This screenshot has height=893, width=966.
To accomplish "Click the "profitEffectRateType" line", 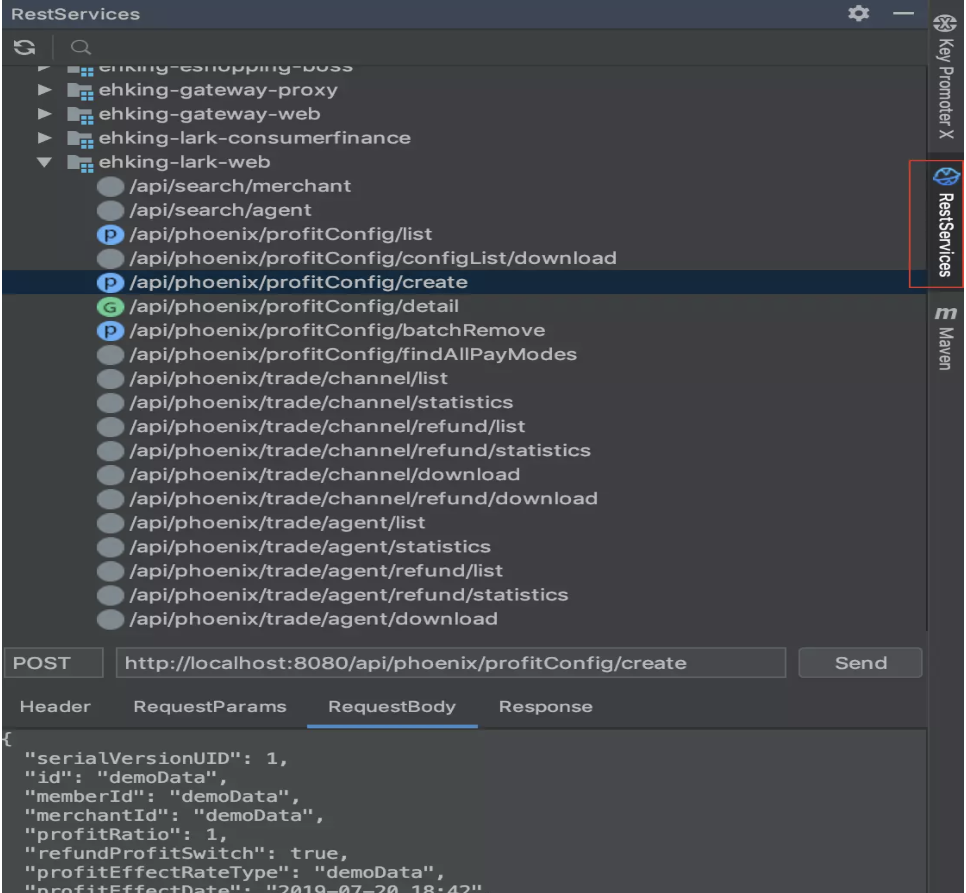I will point(234,873).
